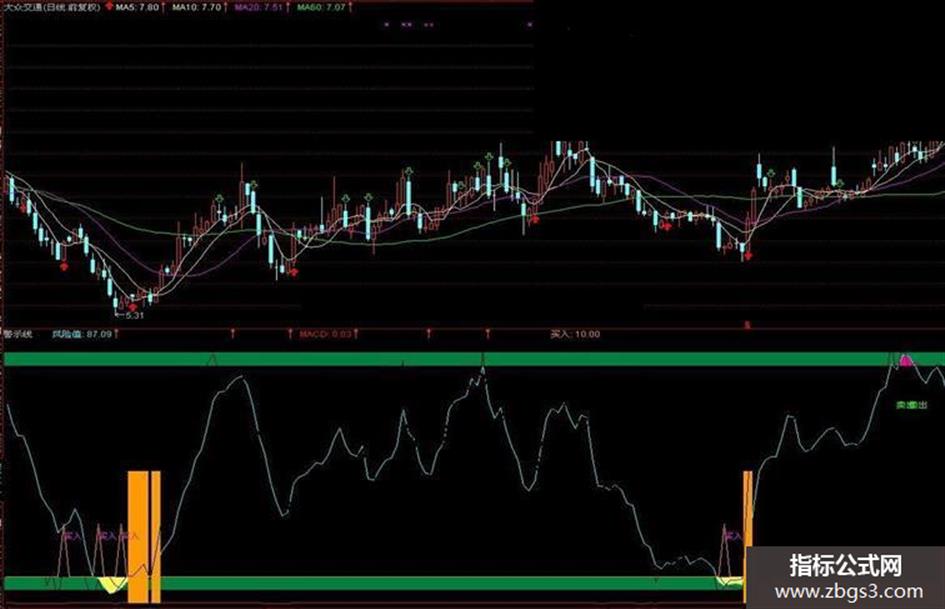Click the magenta sell marker in top green band
Viewport: 945px width, 609px height.
(x=906, y=360)
